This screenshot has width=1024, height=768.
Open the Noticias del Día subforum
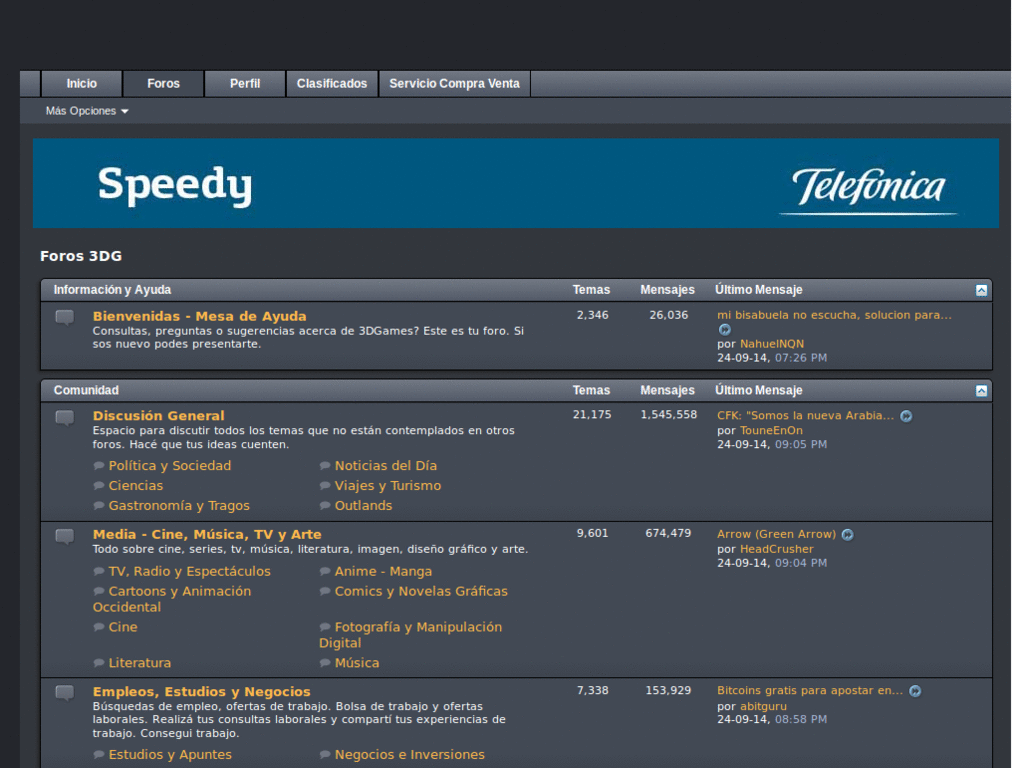click(385, 466)
